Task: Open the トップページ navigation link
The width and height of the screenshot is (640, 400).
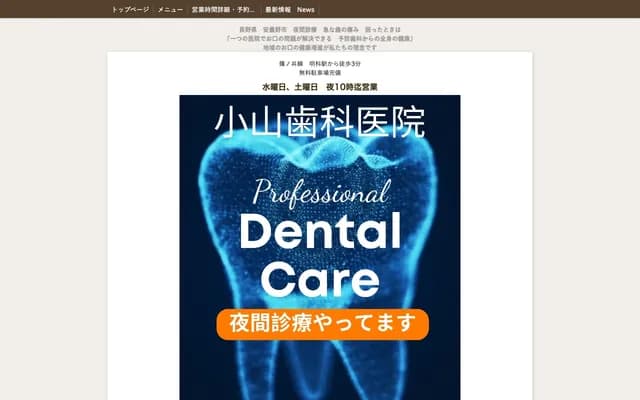Action: (x=130, y=9)
